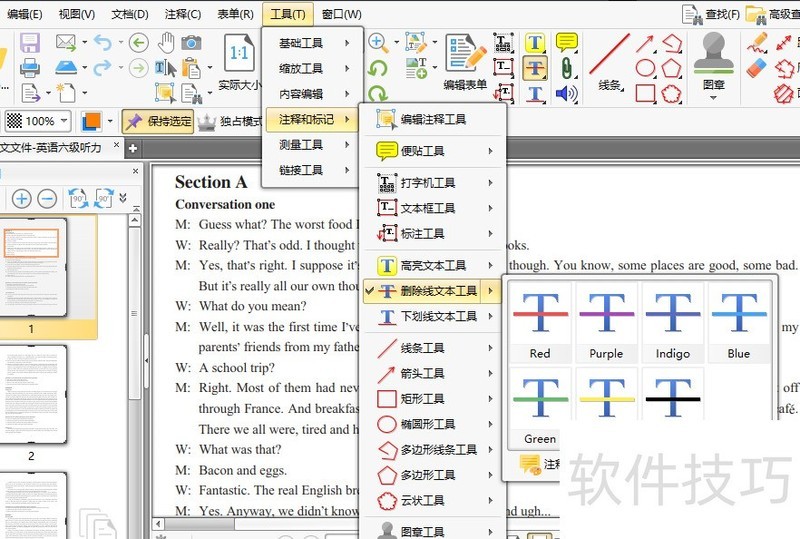
Task: Click the rotate counterclockwise green arrow
Action: (x=378, y=68)
